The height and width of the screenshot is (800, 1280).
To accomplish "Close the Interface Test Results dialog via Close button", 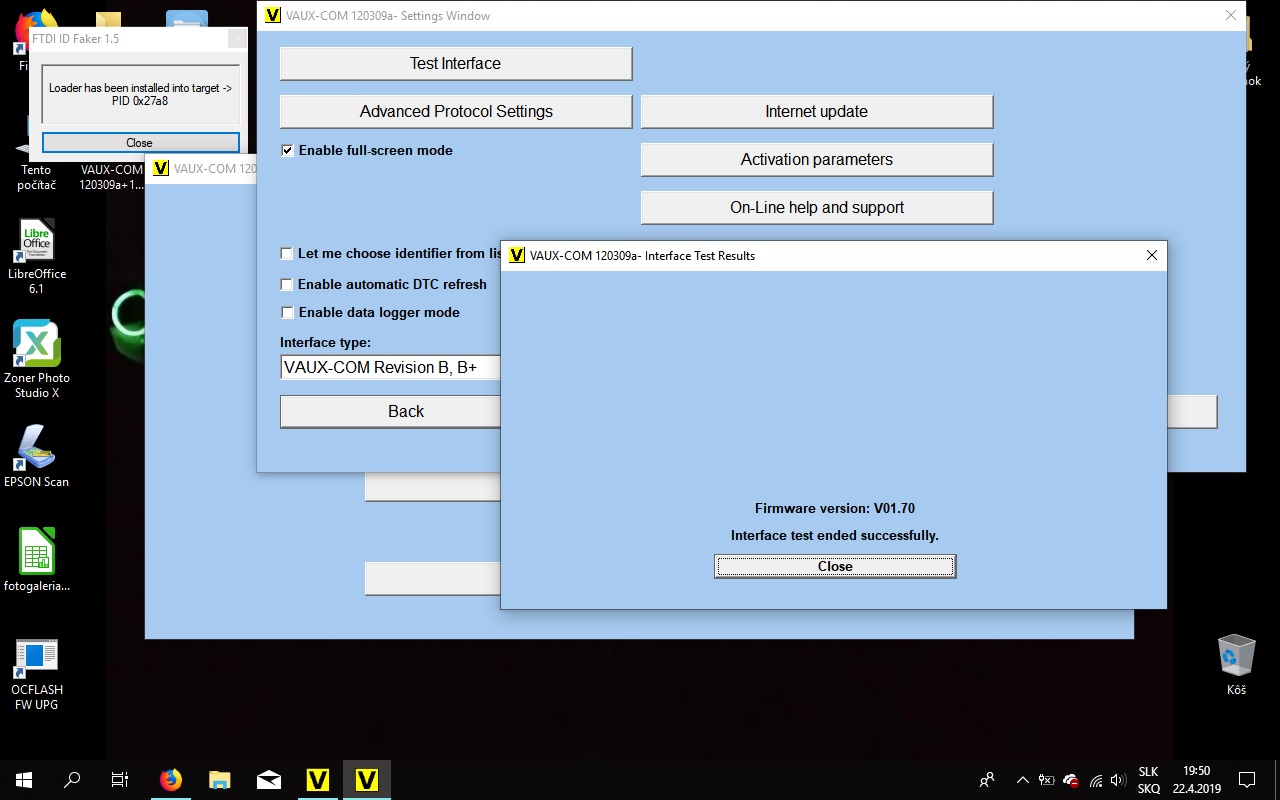I will pos(835,567).
